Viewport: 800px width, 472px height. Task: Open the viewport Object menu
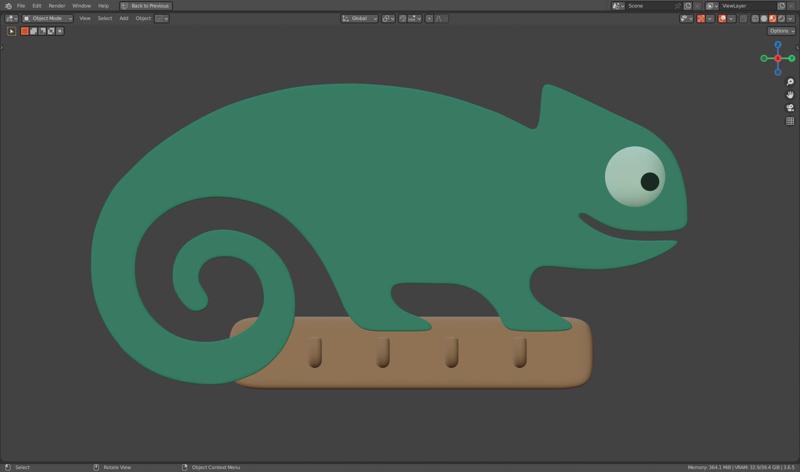(143, 18)
